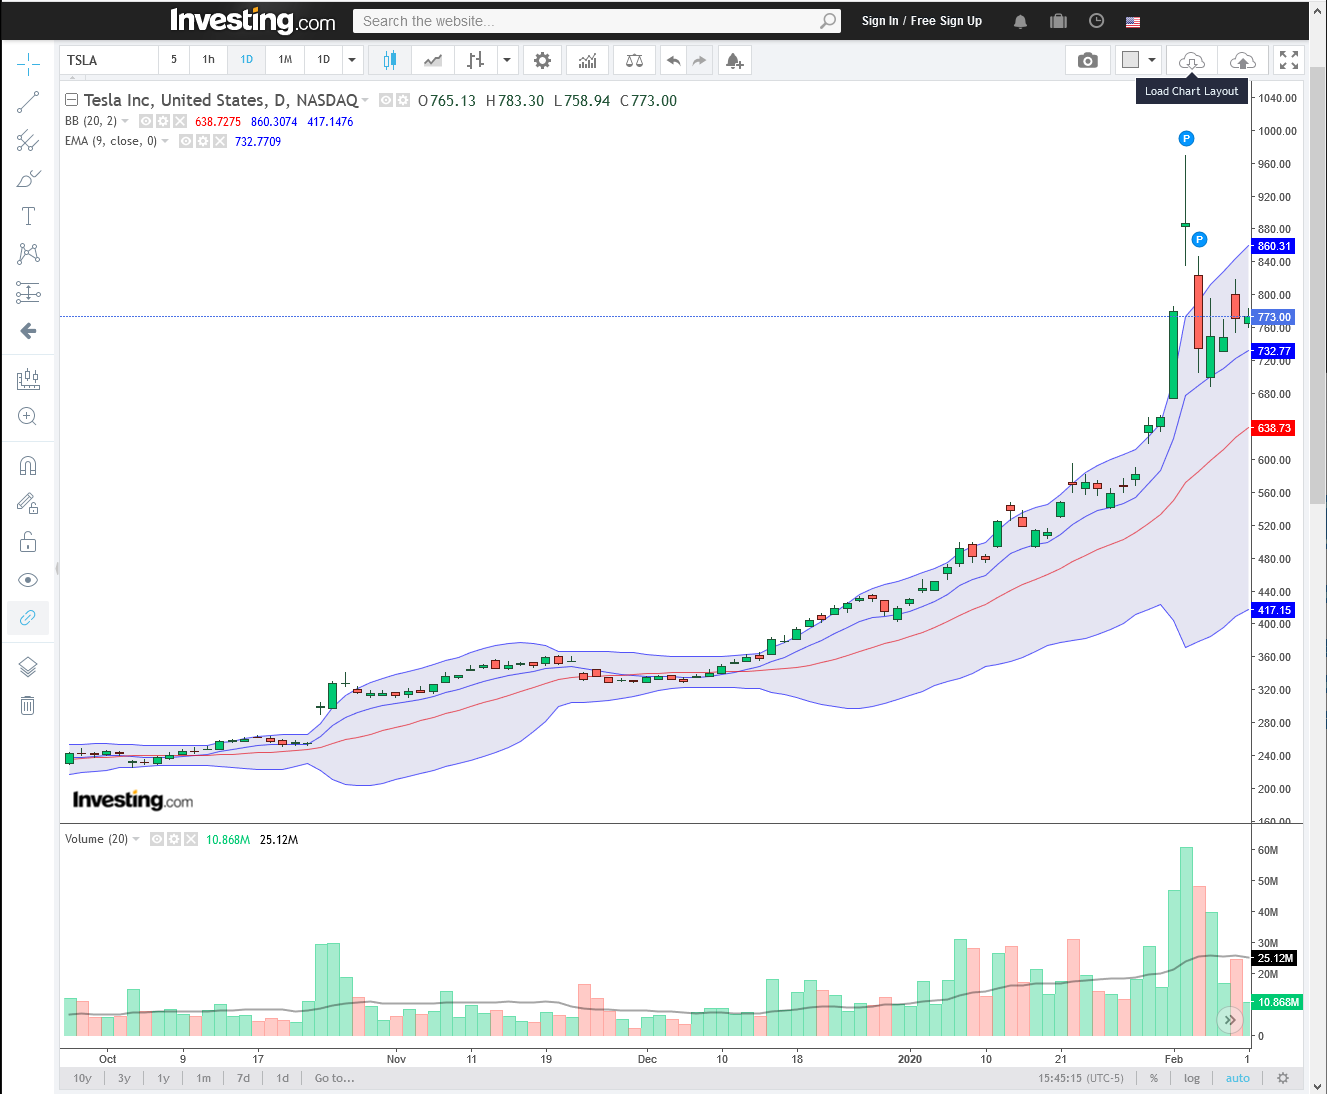
Task: Switch to the 5 minute interval
Action: [x=174, y=60]
